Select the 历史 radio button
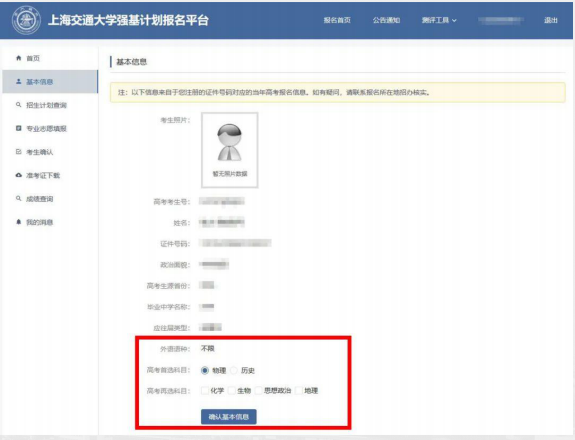This screenshot has height=440, width=575. pyautogui.click(x=234, y=370)
